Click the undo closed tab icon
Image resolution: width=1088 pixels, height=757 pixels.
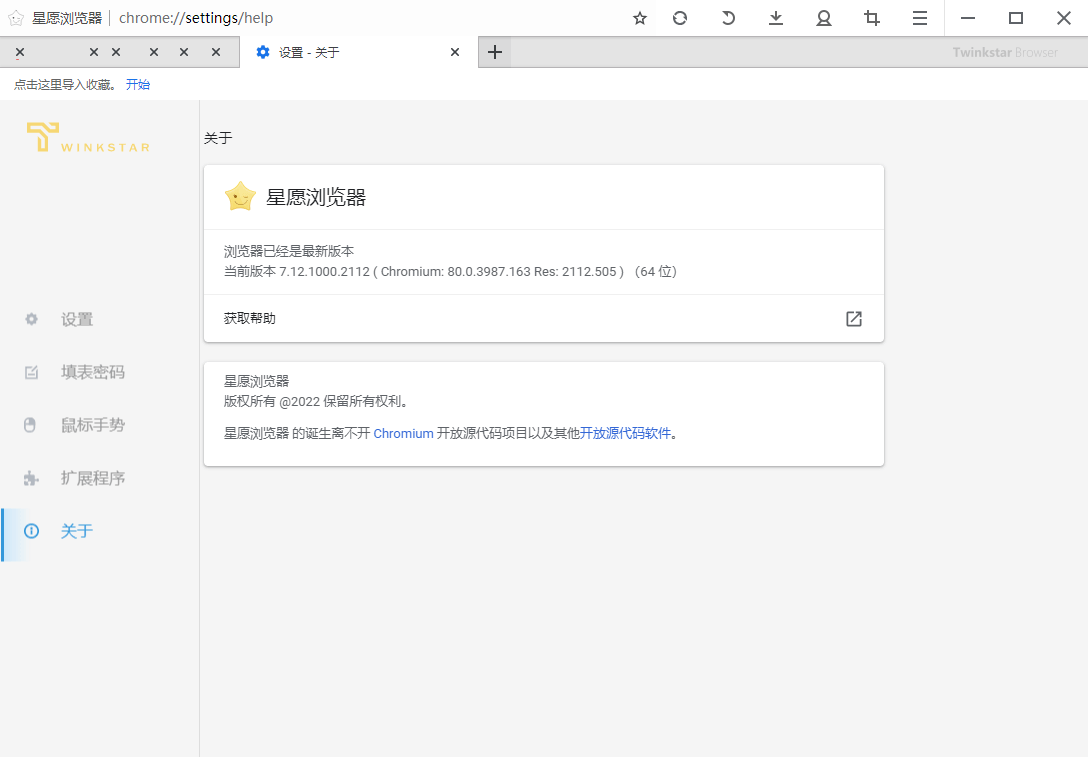728,18
